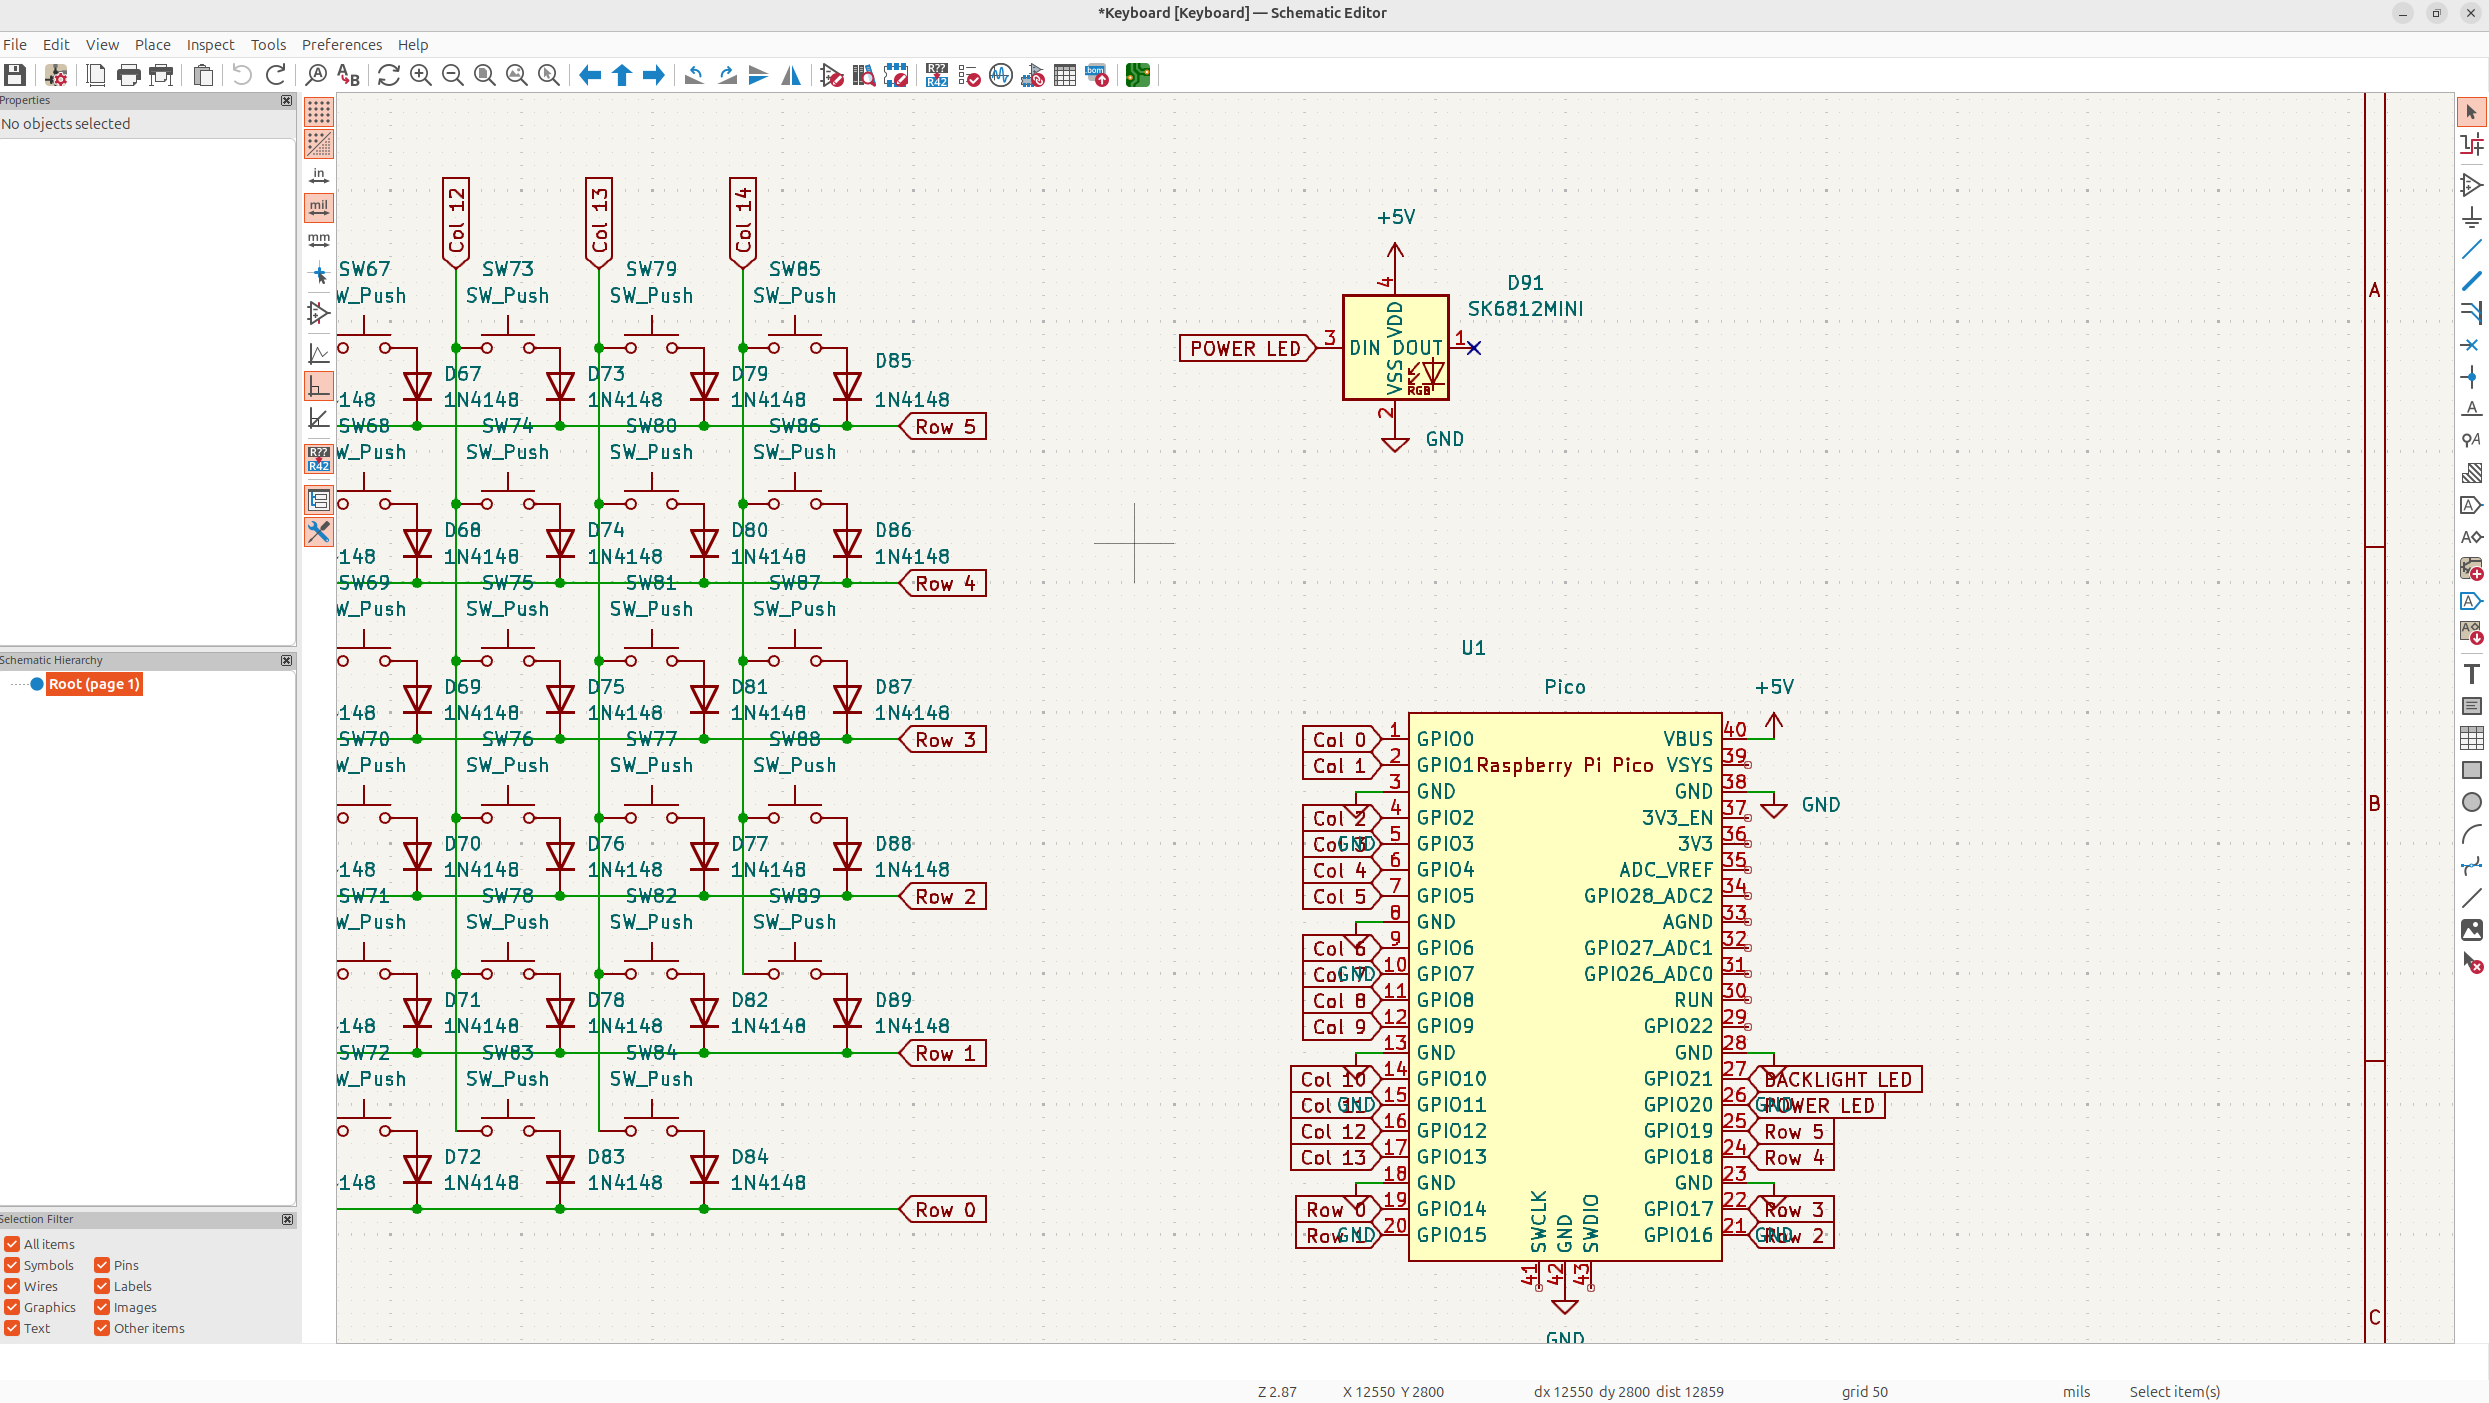This screenshot has width=2489, height=1403.
Task: Open the simulator
Action: tap(1001, 75)
